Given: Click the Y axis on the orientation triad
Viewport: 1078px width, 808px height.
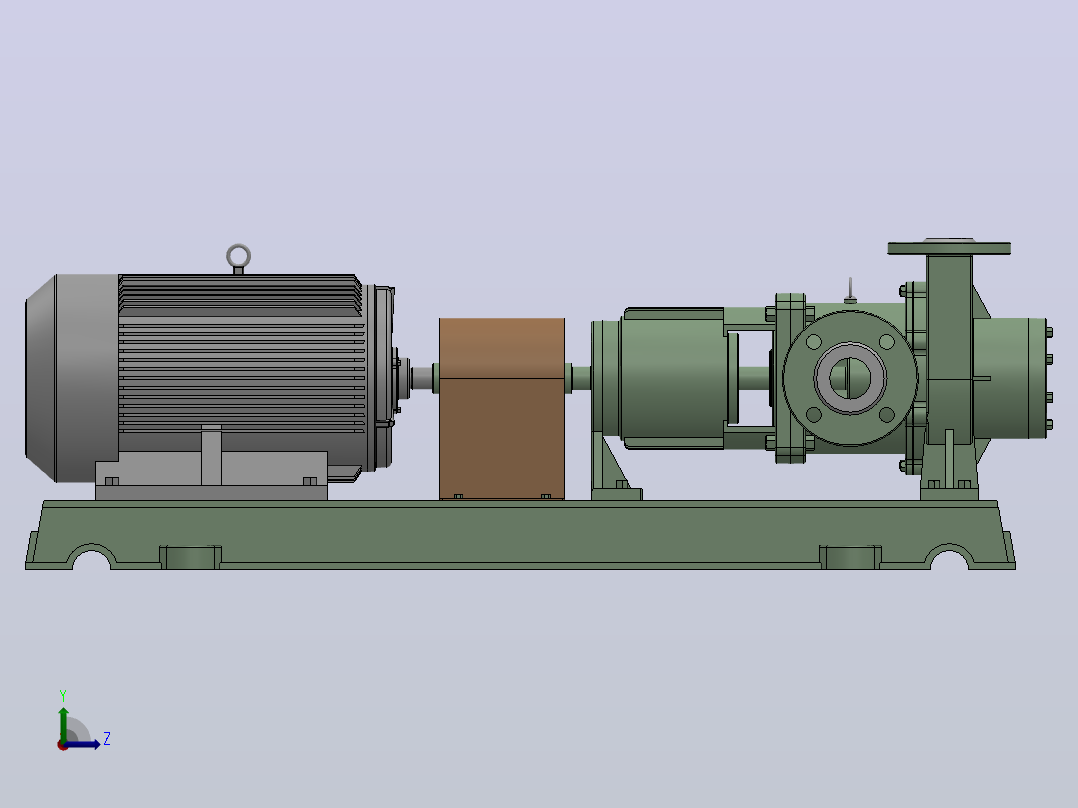Looking at the screenshot, I should (x=63, y=722).
